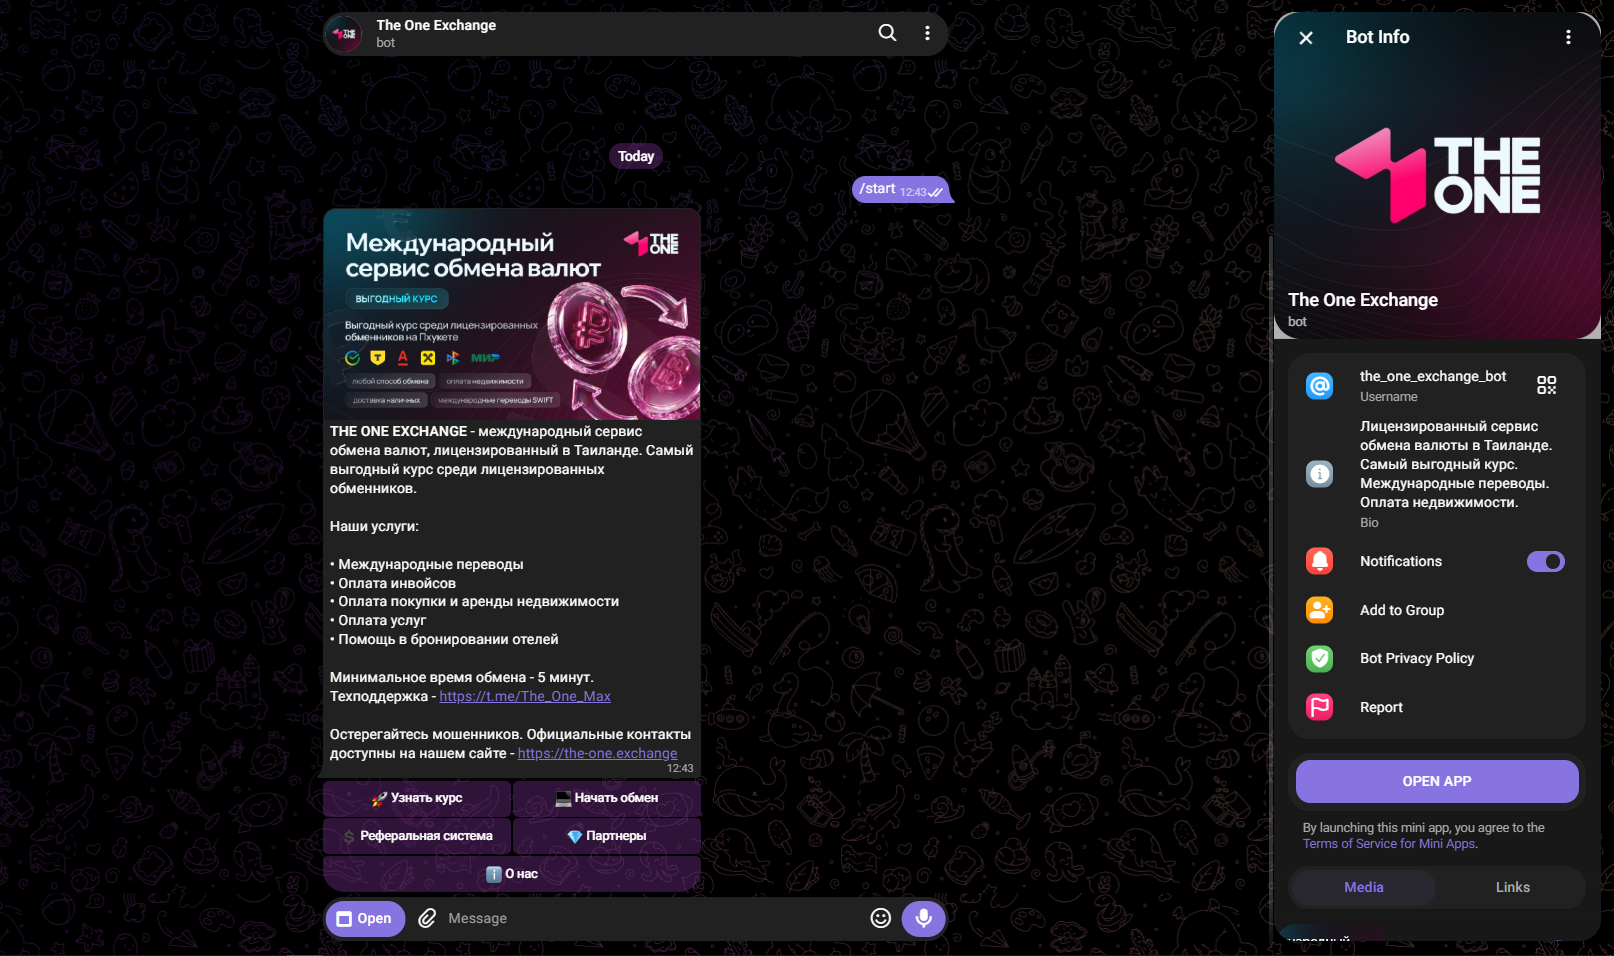Show QR code for bot username
The image size is (1614, 956).
(x=1546, y=385)
